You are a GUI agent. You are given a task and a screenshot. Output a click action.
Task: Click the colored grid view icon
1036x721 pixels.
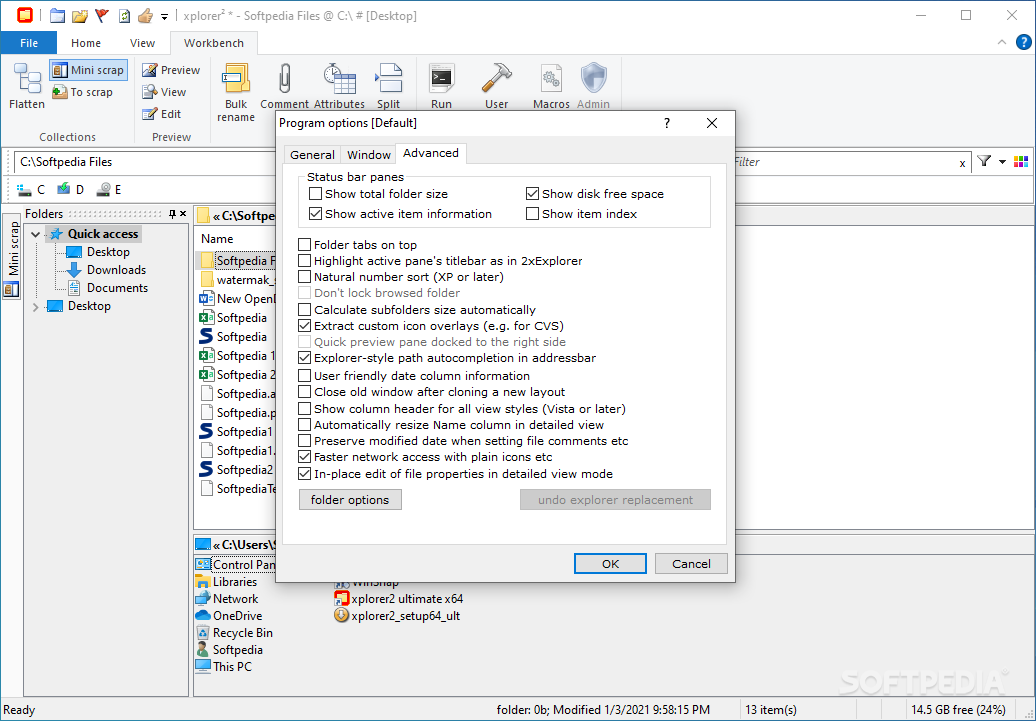point(1021,161)
